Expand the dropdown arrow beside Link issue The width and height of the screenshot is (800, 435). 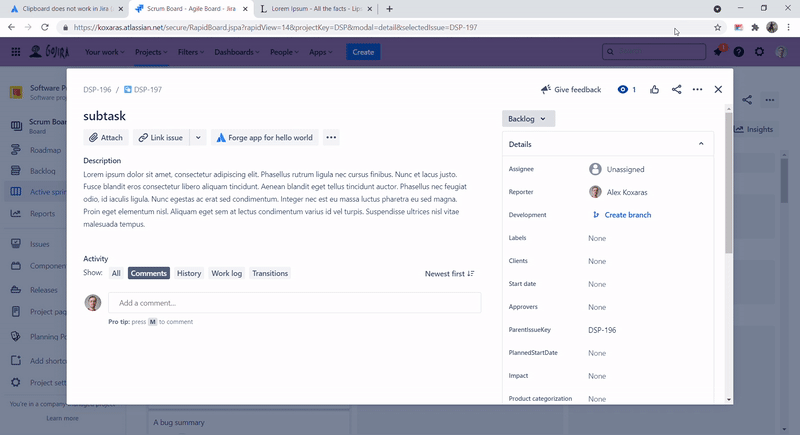click(x=198, y=138)
